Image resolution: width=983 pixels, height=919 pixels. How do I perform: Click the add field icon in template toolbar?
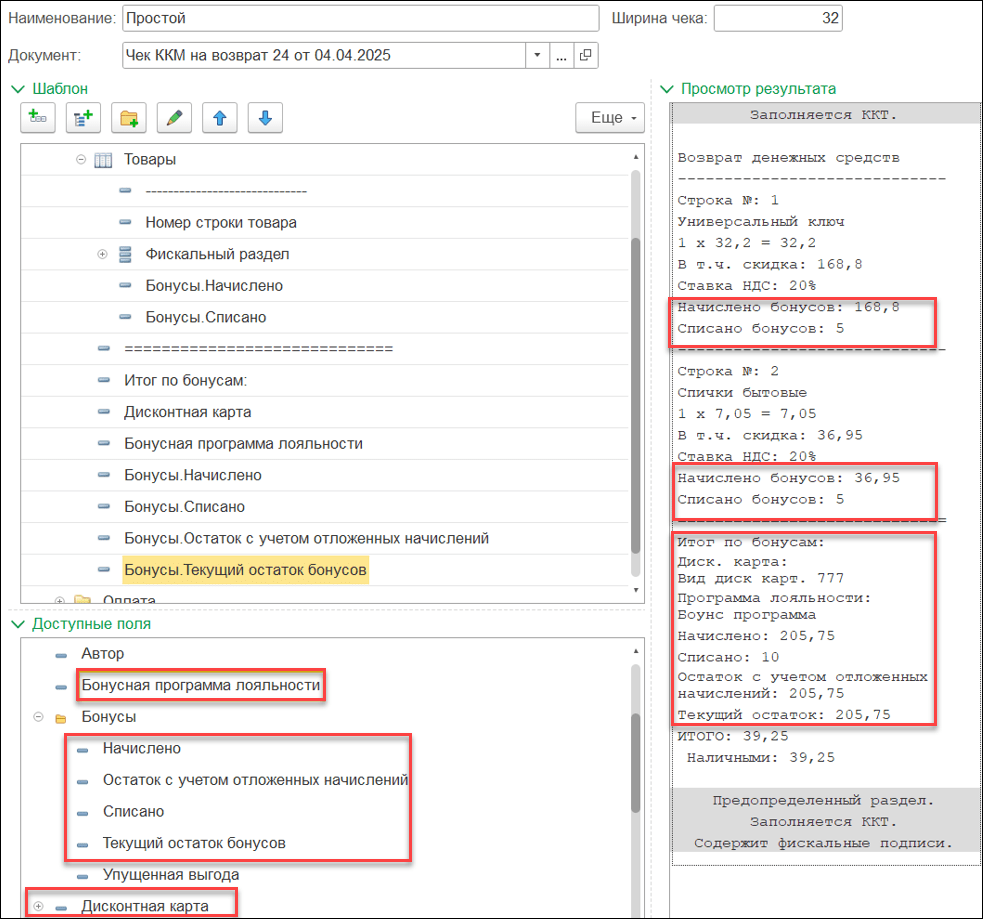(x=39, y=118)
